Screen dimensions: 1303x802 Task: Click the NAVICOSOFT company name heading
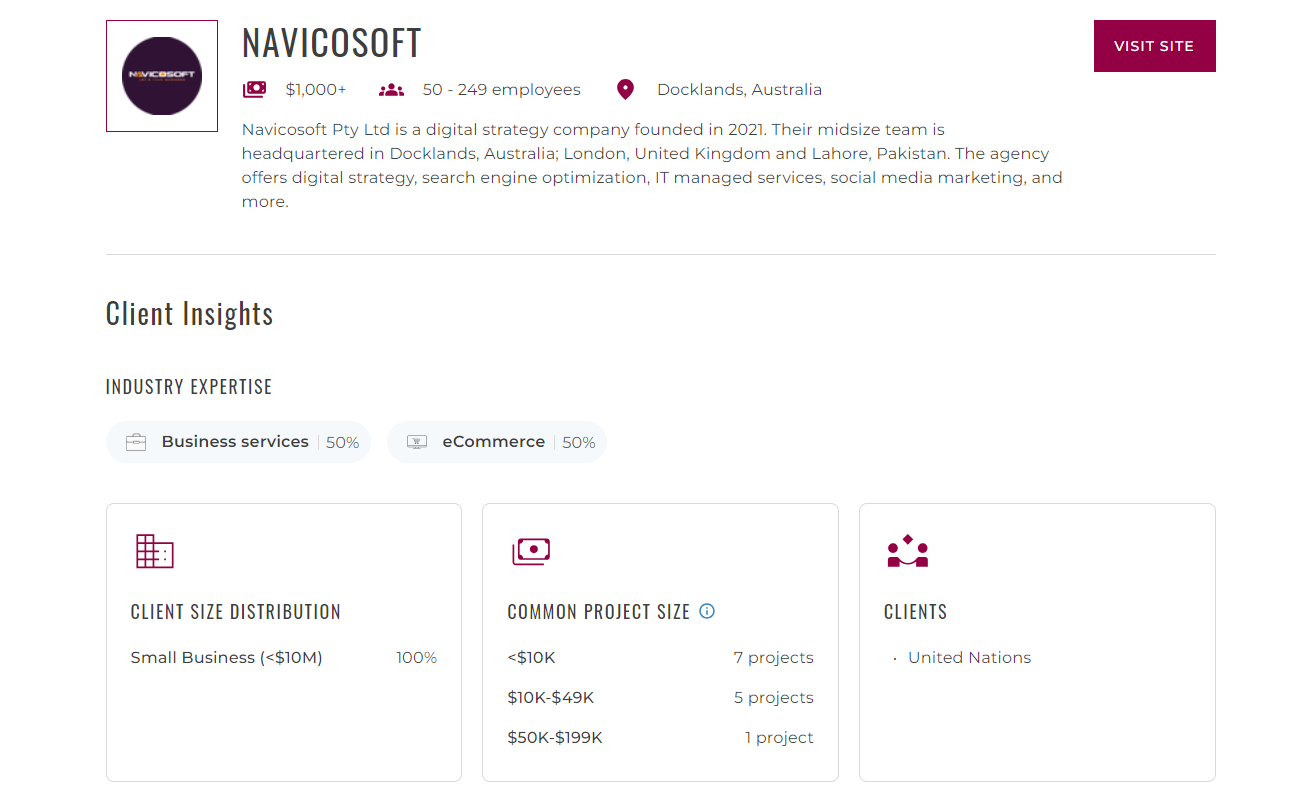[332, 43]
